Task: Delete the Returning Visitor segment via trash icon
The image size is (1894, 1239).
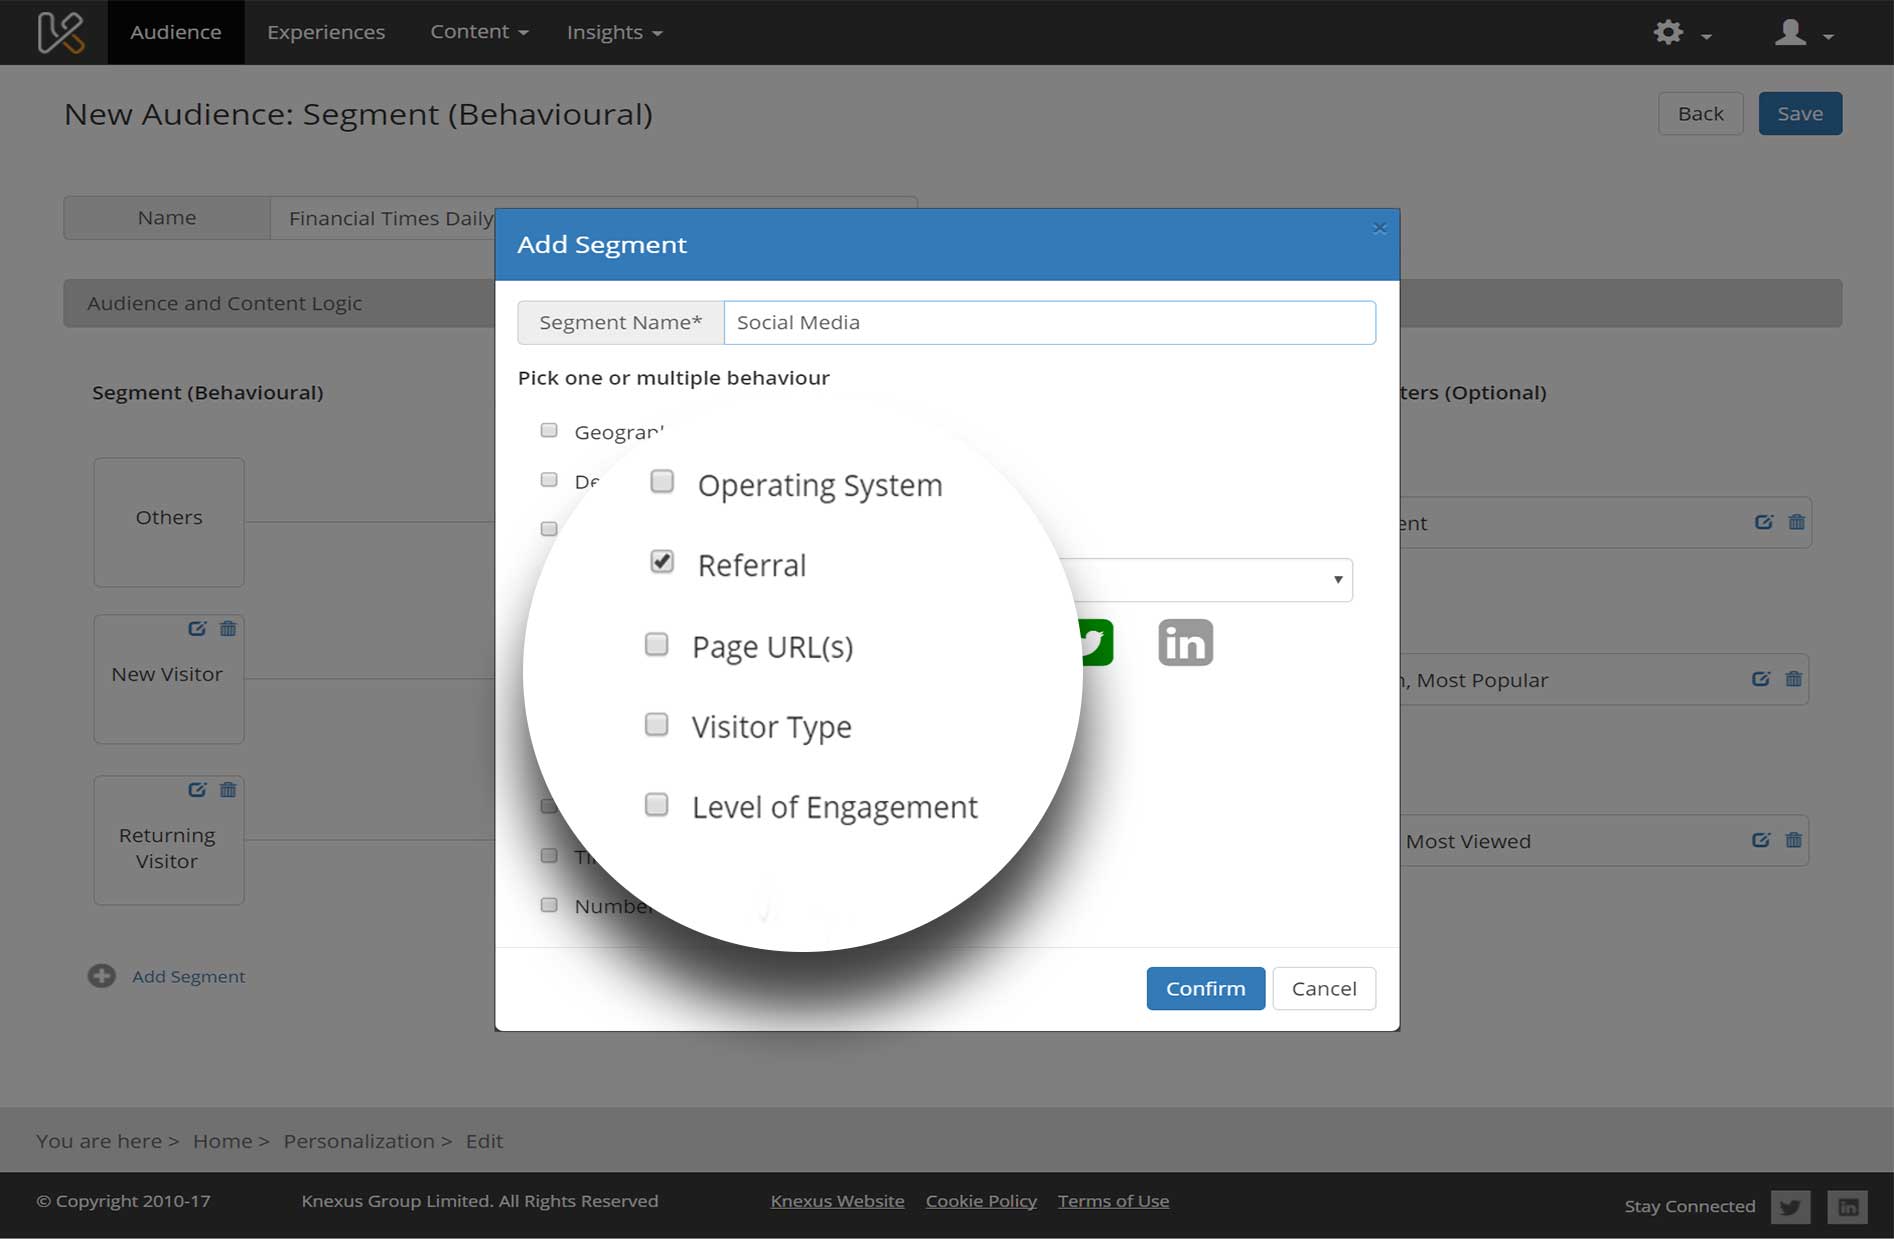Action: (228, 790)
